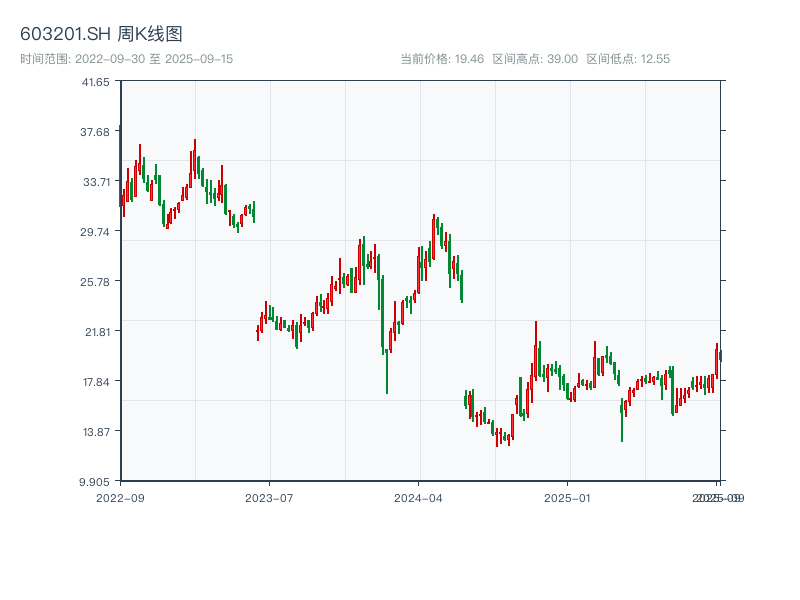Click the 区间高点 39.00 label
This screenshot has height=600, width=800.
[535, 59]
